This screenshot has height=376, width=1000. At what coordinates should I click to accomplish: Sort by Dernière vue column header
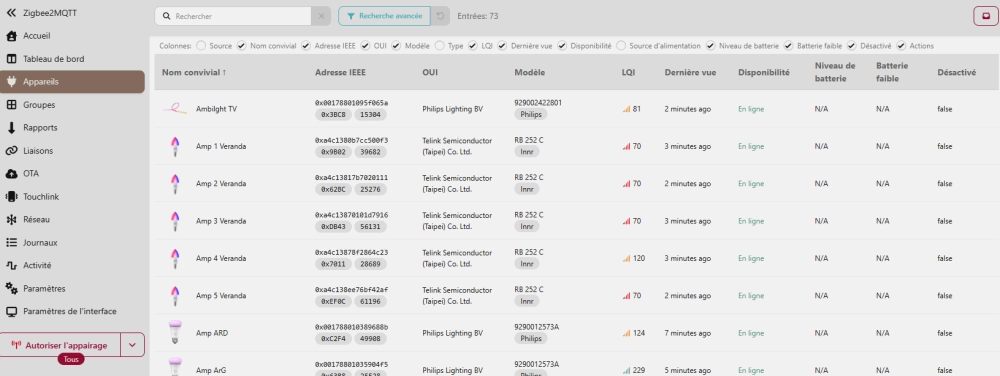point(690,73)
